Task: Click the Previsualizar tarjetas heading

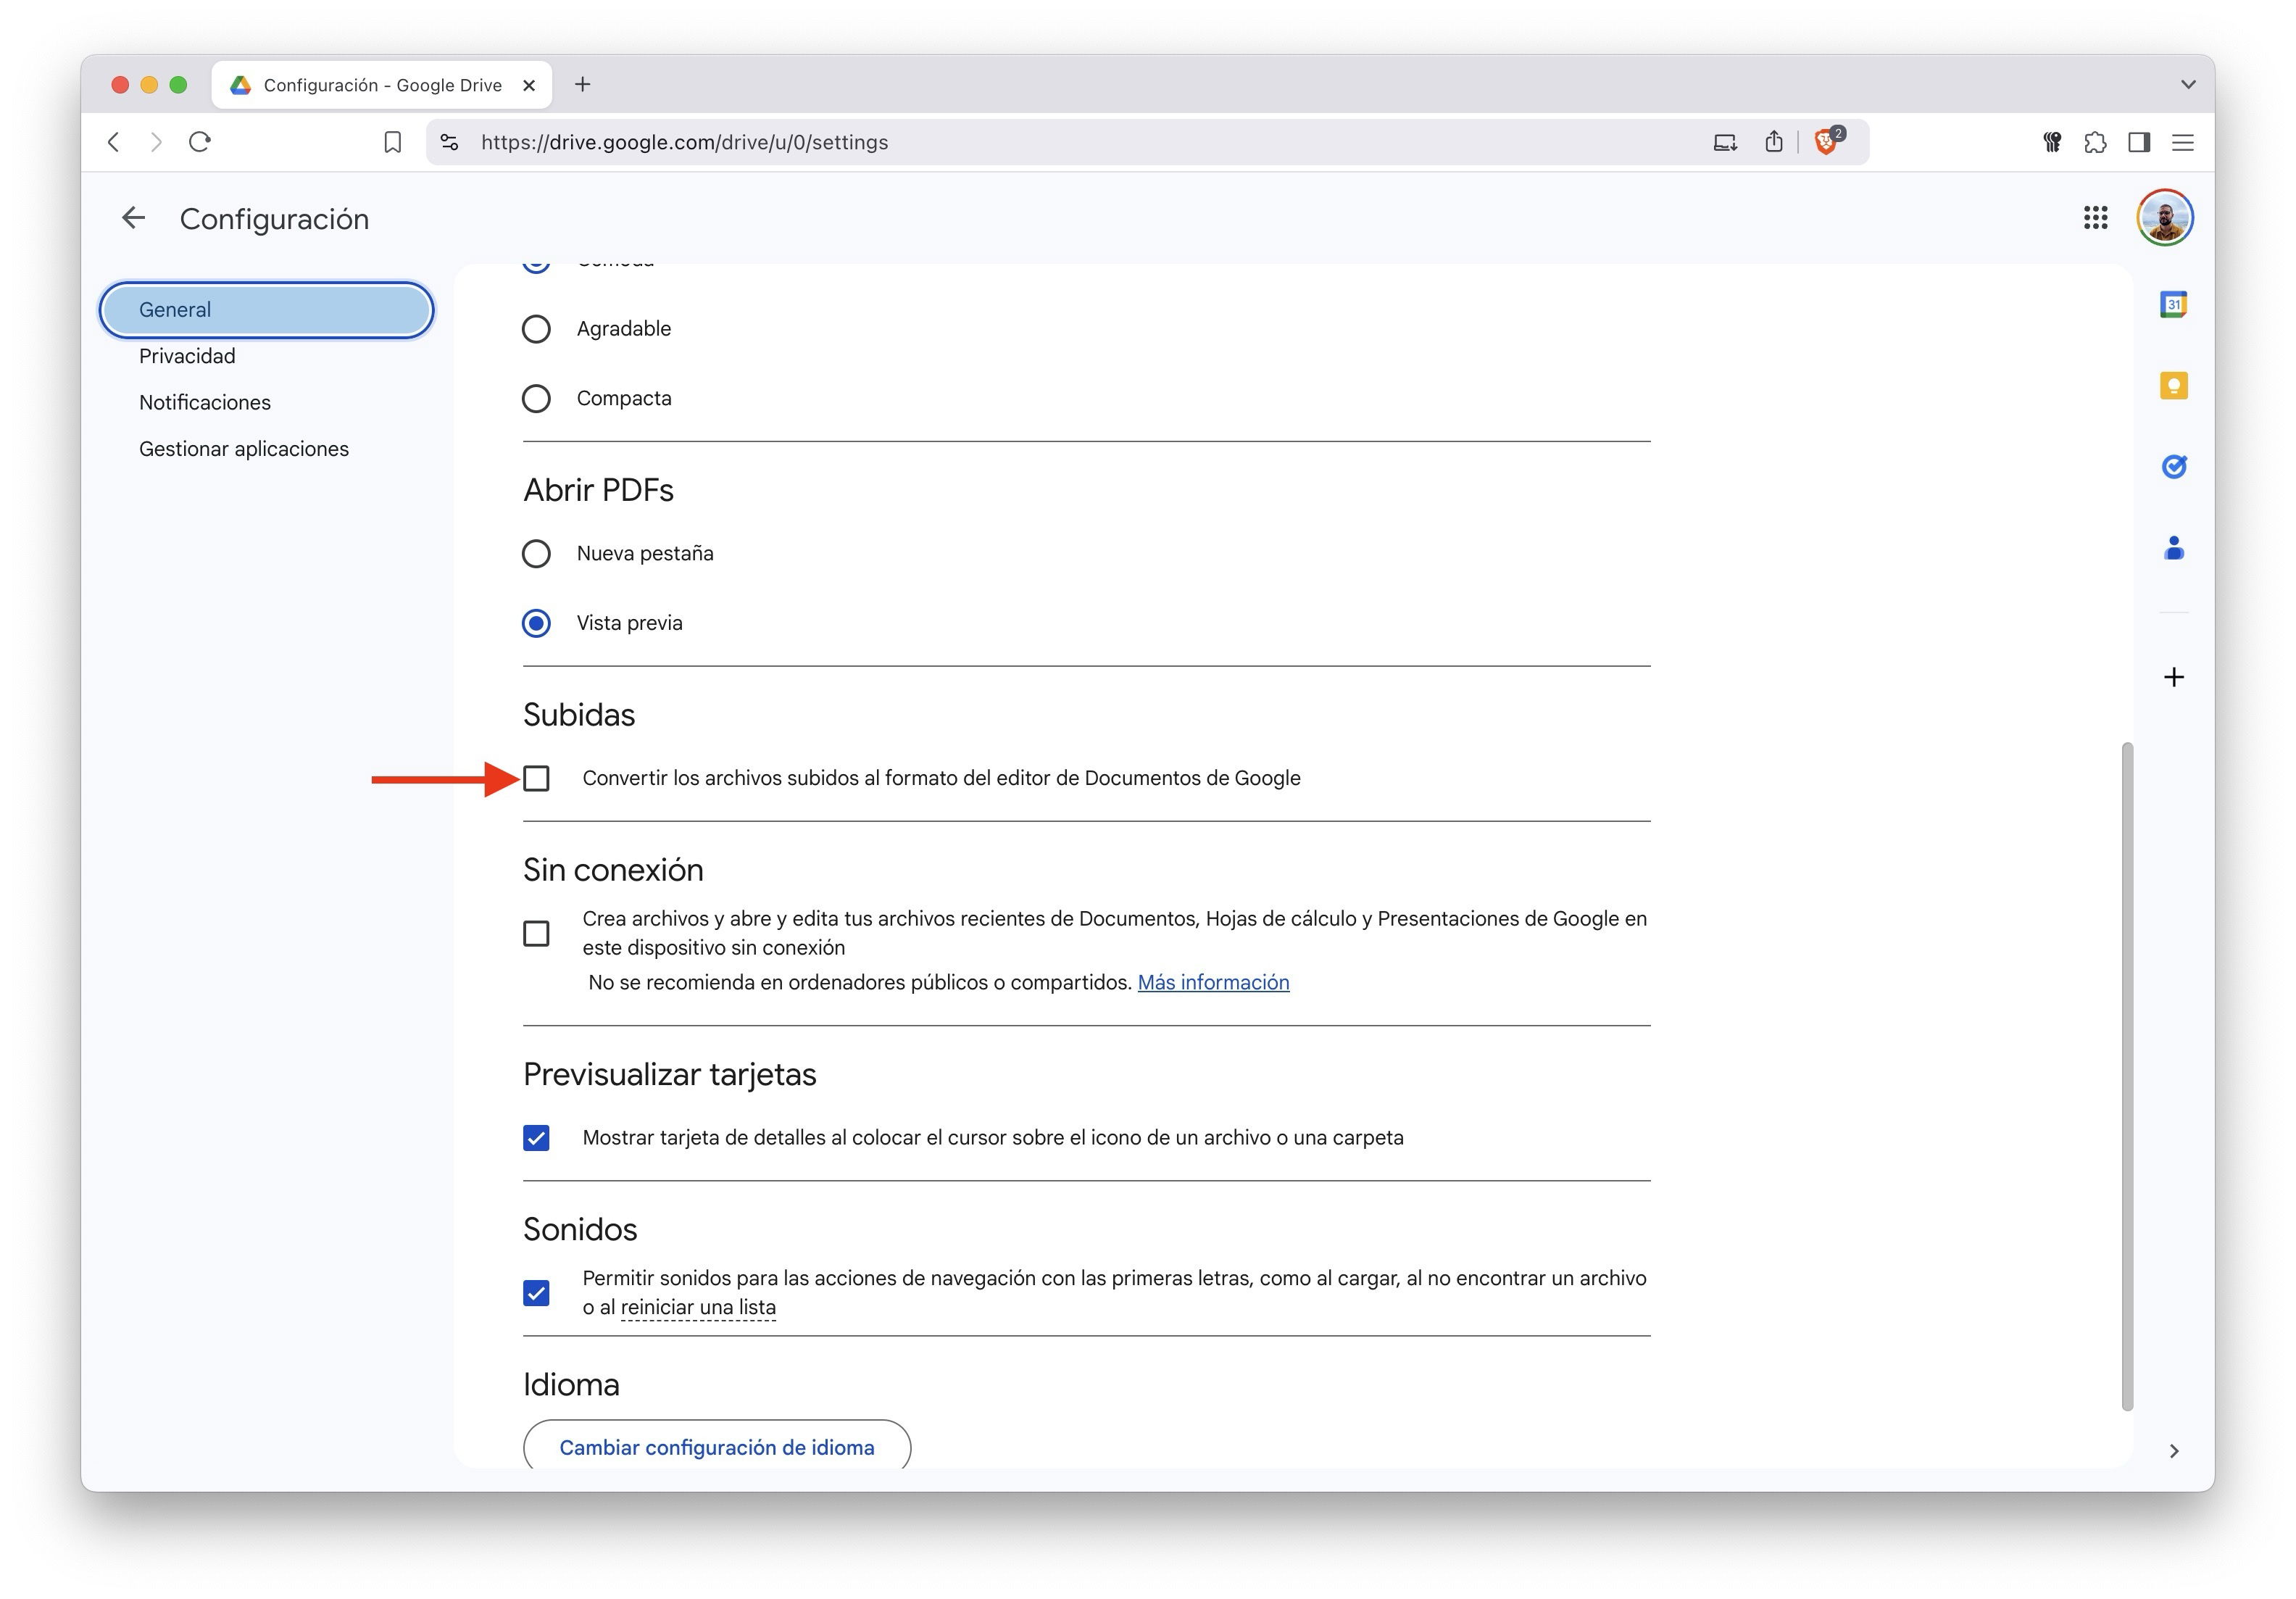Action: 669,1074
